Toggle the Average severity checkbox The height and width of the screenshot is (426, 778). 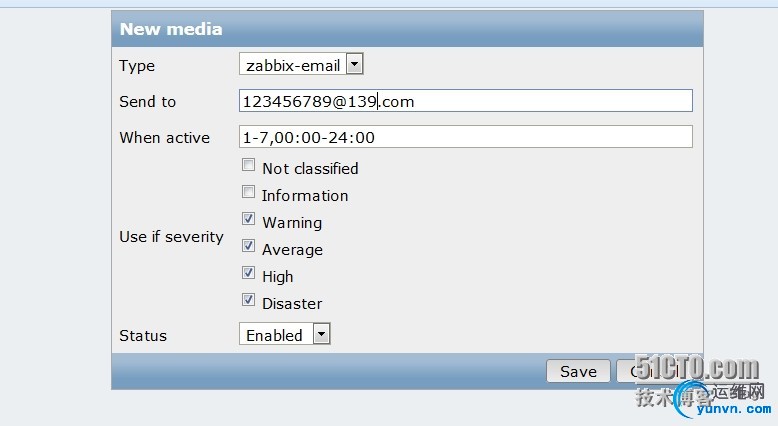[x=249, y=246]
